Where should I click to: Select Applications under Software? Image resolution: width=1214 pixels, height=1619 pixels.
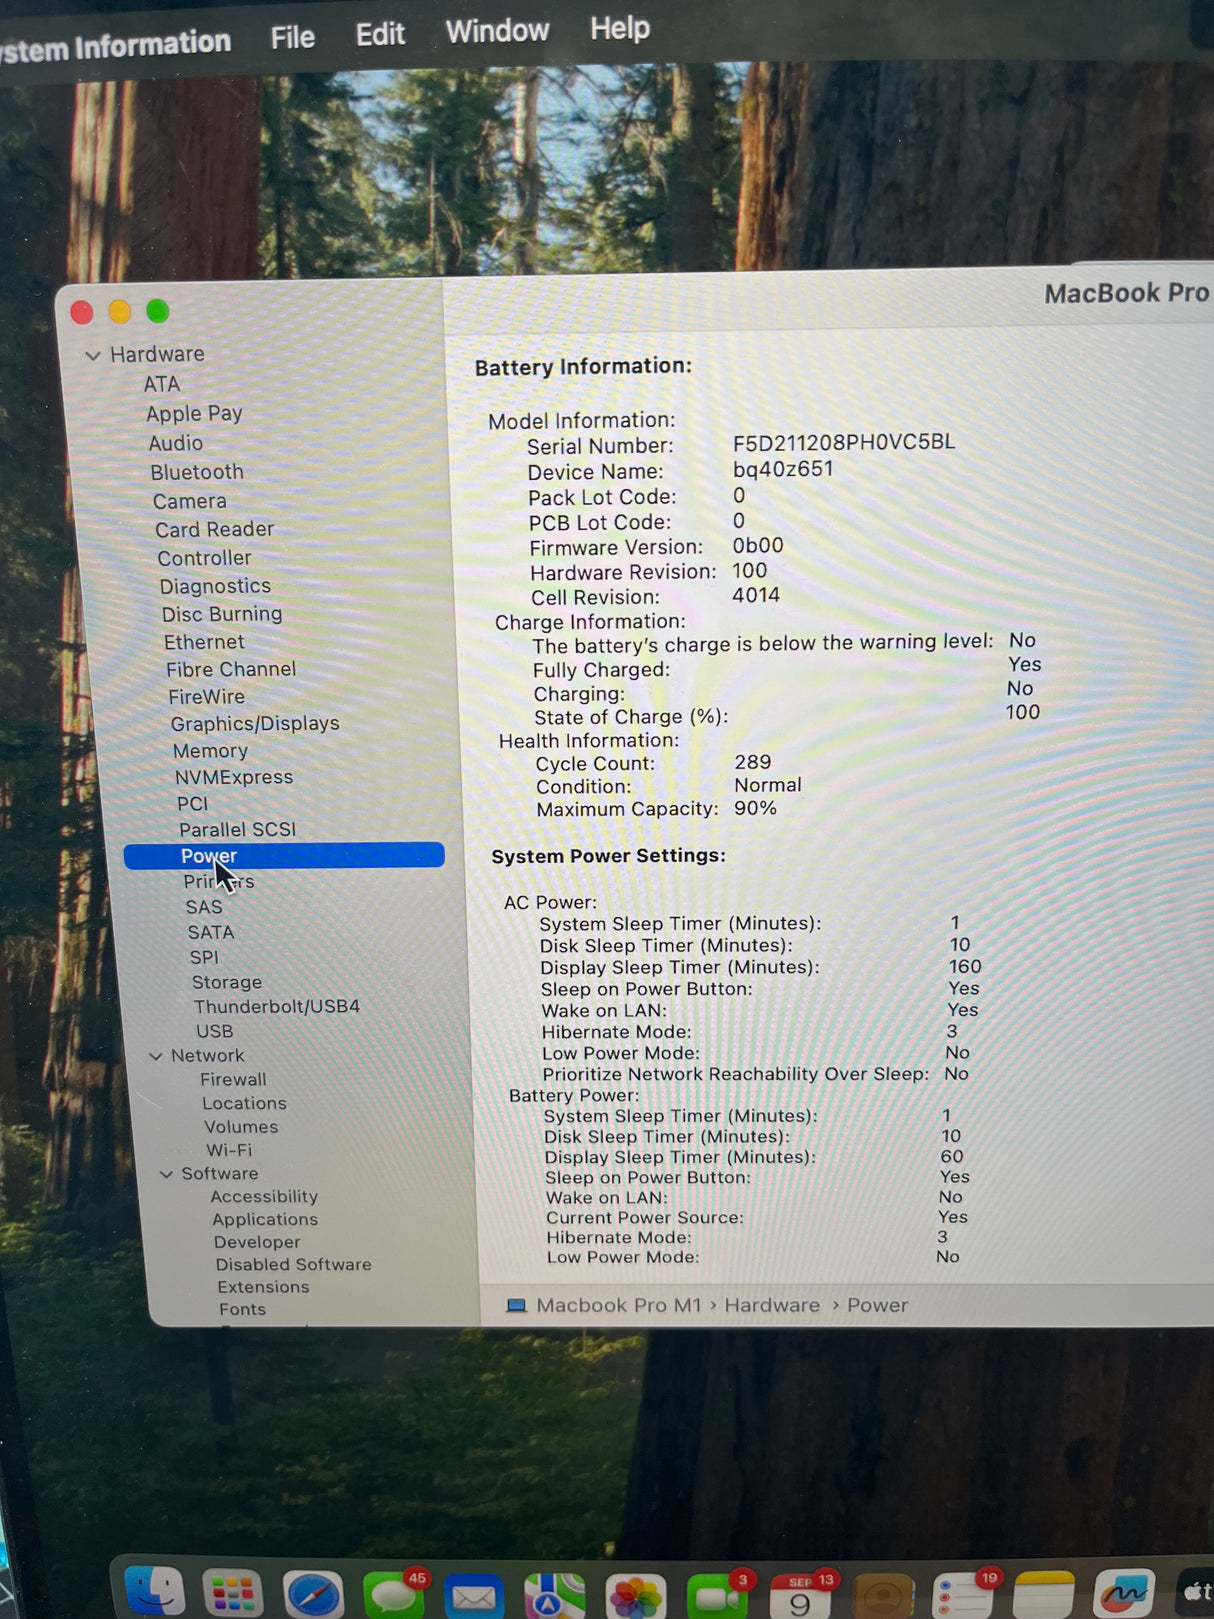tap(265, 1219)
